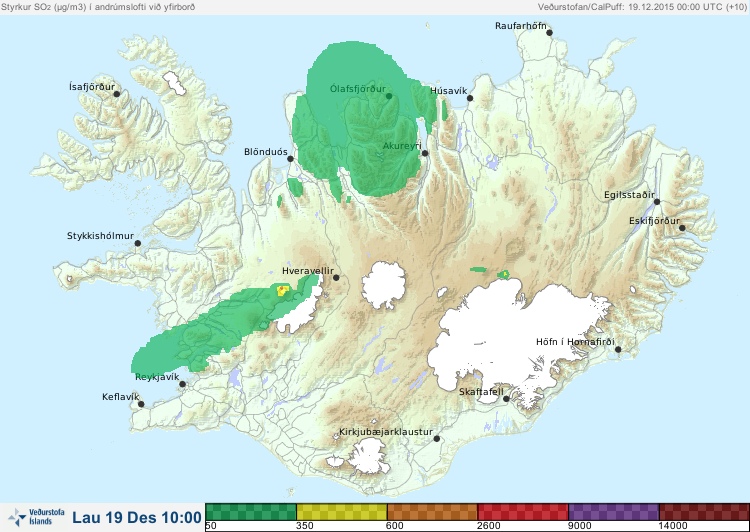Click the Eskifjörður marker dot

[682, 228]
